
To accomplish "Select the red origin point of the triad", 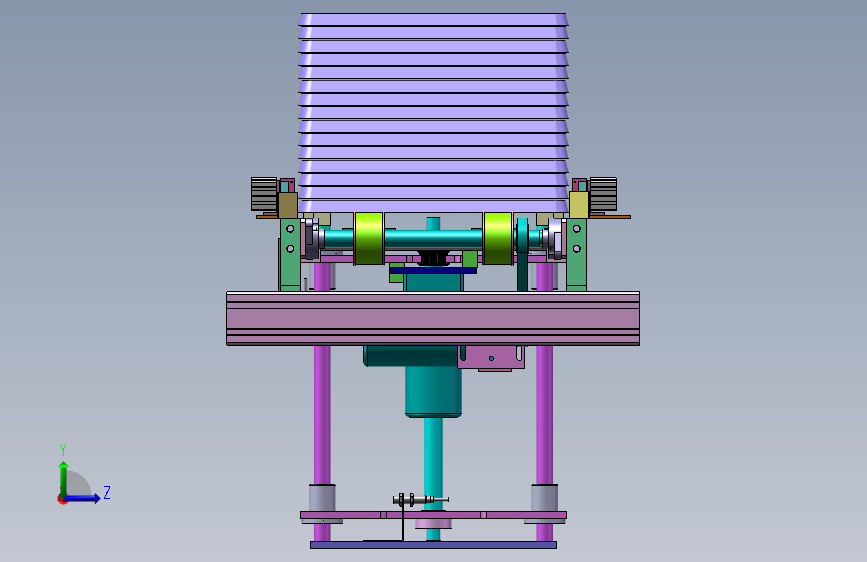I will (x=61, y=499).
